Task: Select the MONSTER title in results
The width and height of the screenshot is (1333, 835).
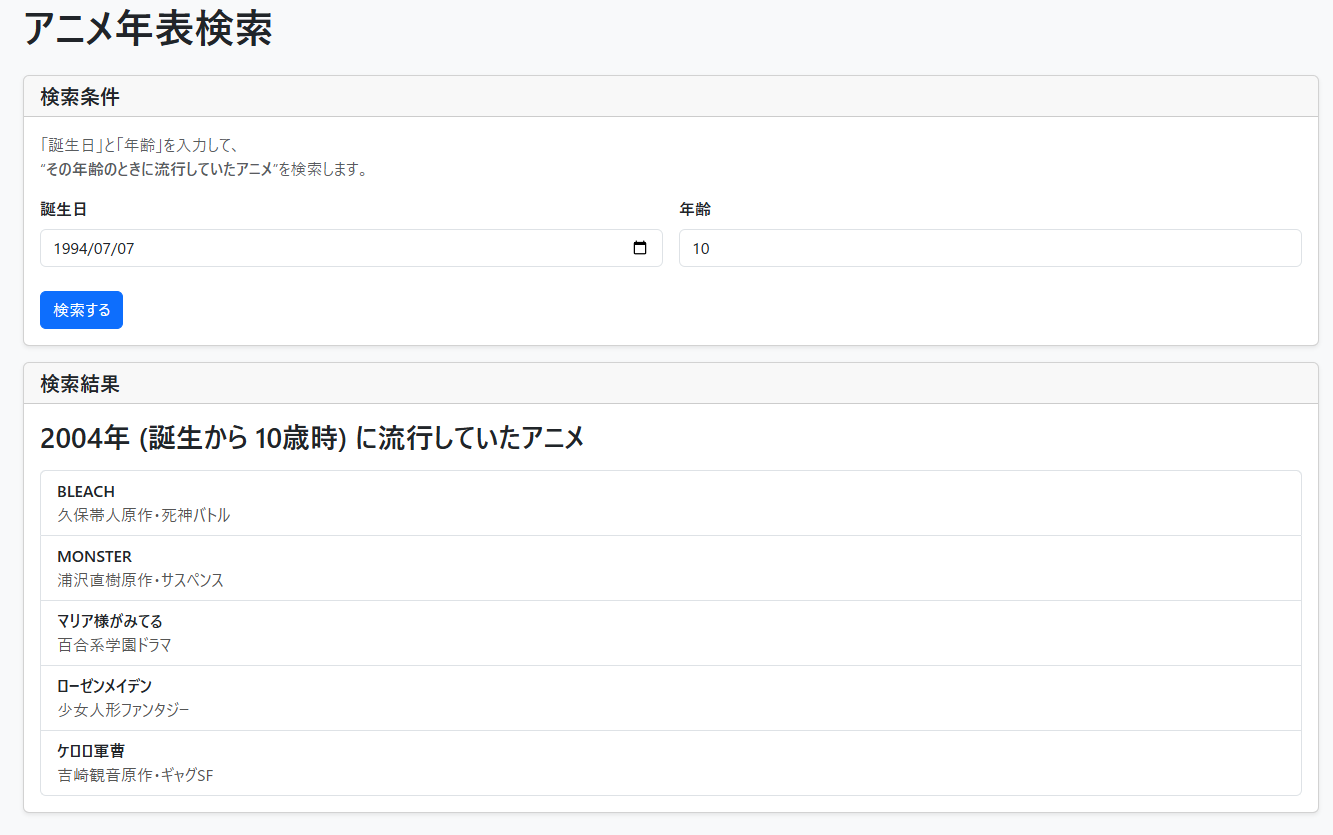Action: point(94,556)
